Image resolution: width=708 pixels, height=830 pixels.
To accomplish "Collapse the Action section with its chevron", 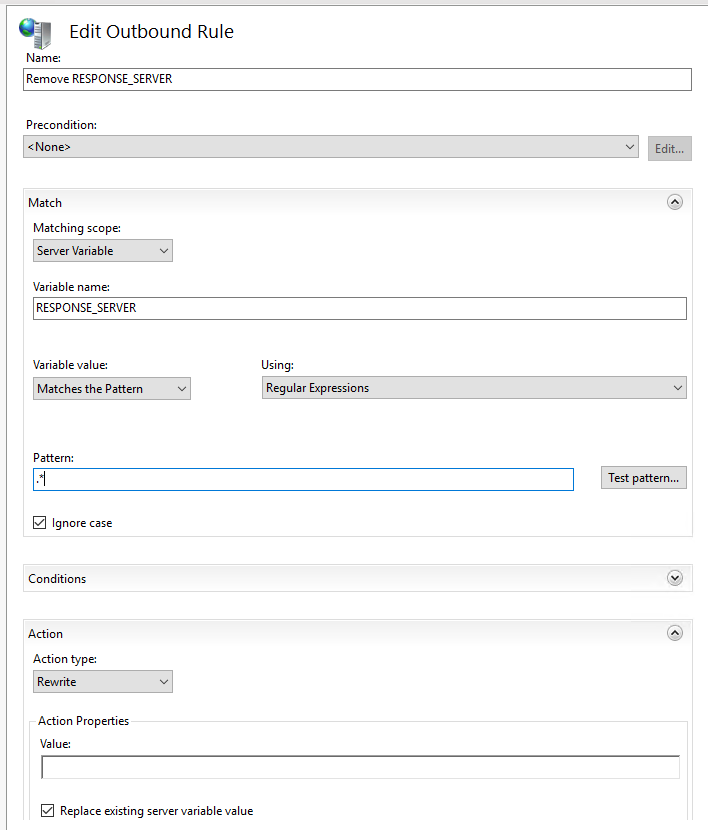I will 675,633.
